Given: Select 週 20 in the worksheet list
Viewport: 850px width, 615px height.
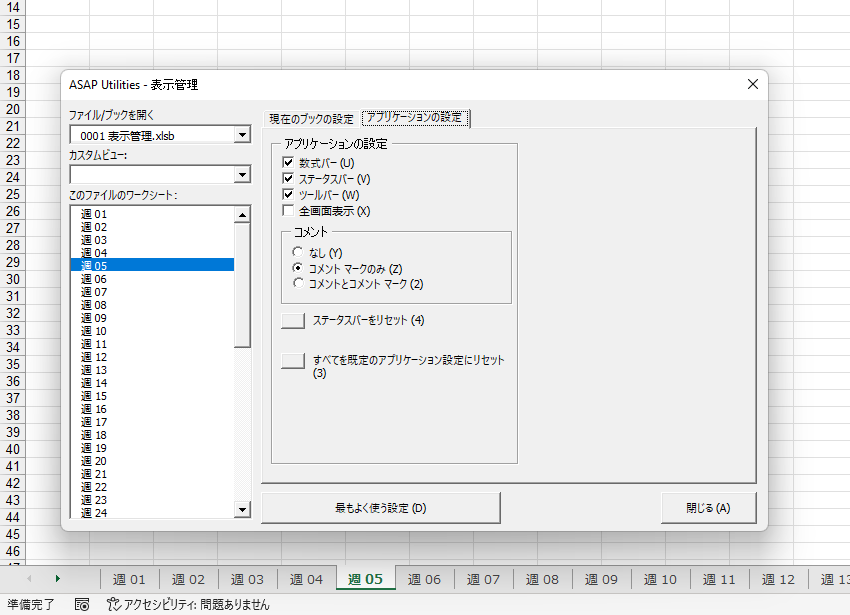Looking at the screenshot, I should pos(152,461).
